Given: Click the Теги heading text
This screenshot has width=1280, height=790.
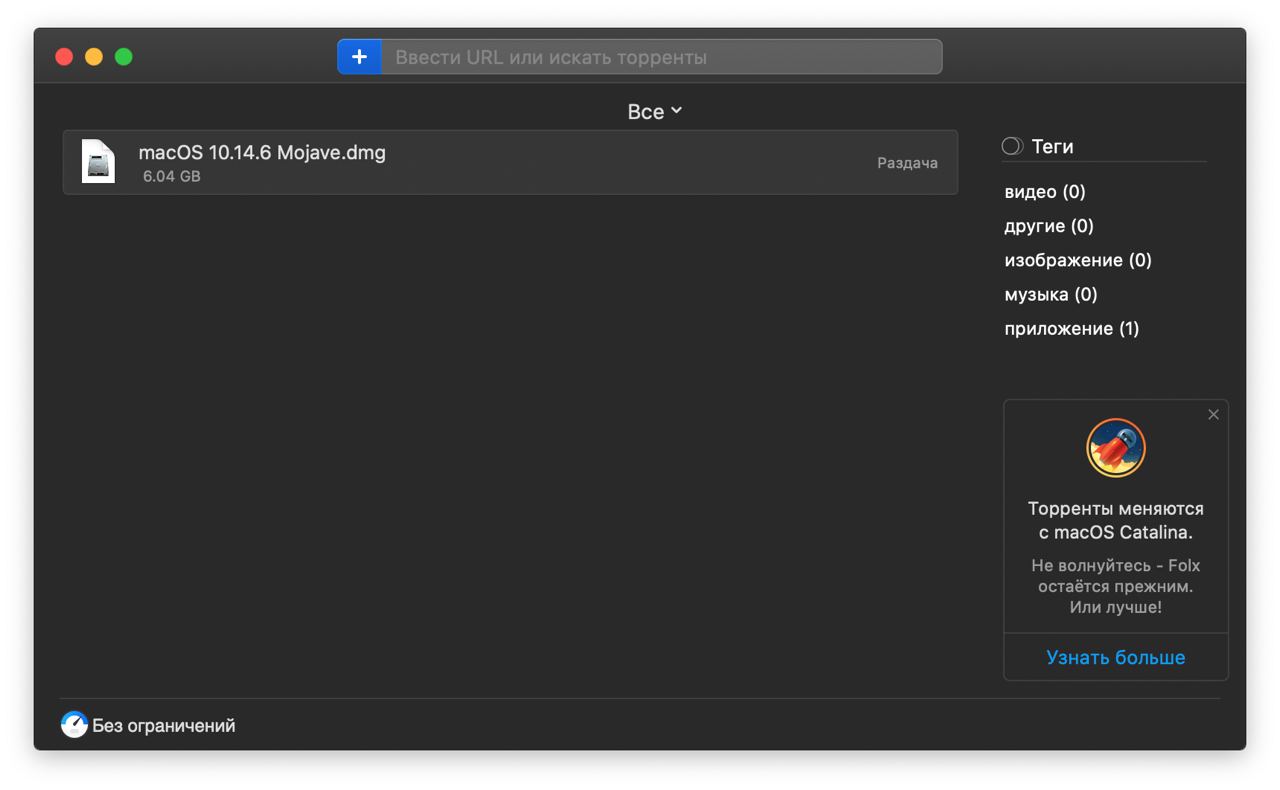Looking at the screenshot, I should pos(1052,146).
